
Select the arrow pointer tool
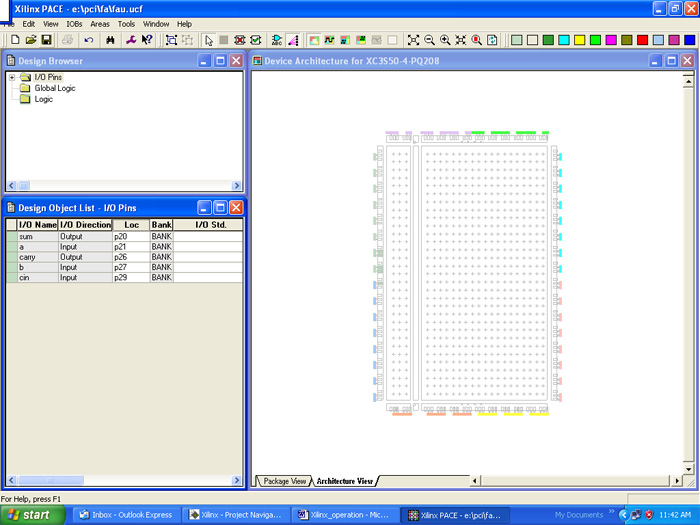[208, 40]
